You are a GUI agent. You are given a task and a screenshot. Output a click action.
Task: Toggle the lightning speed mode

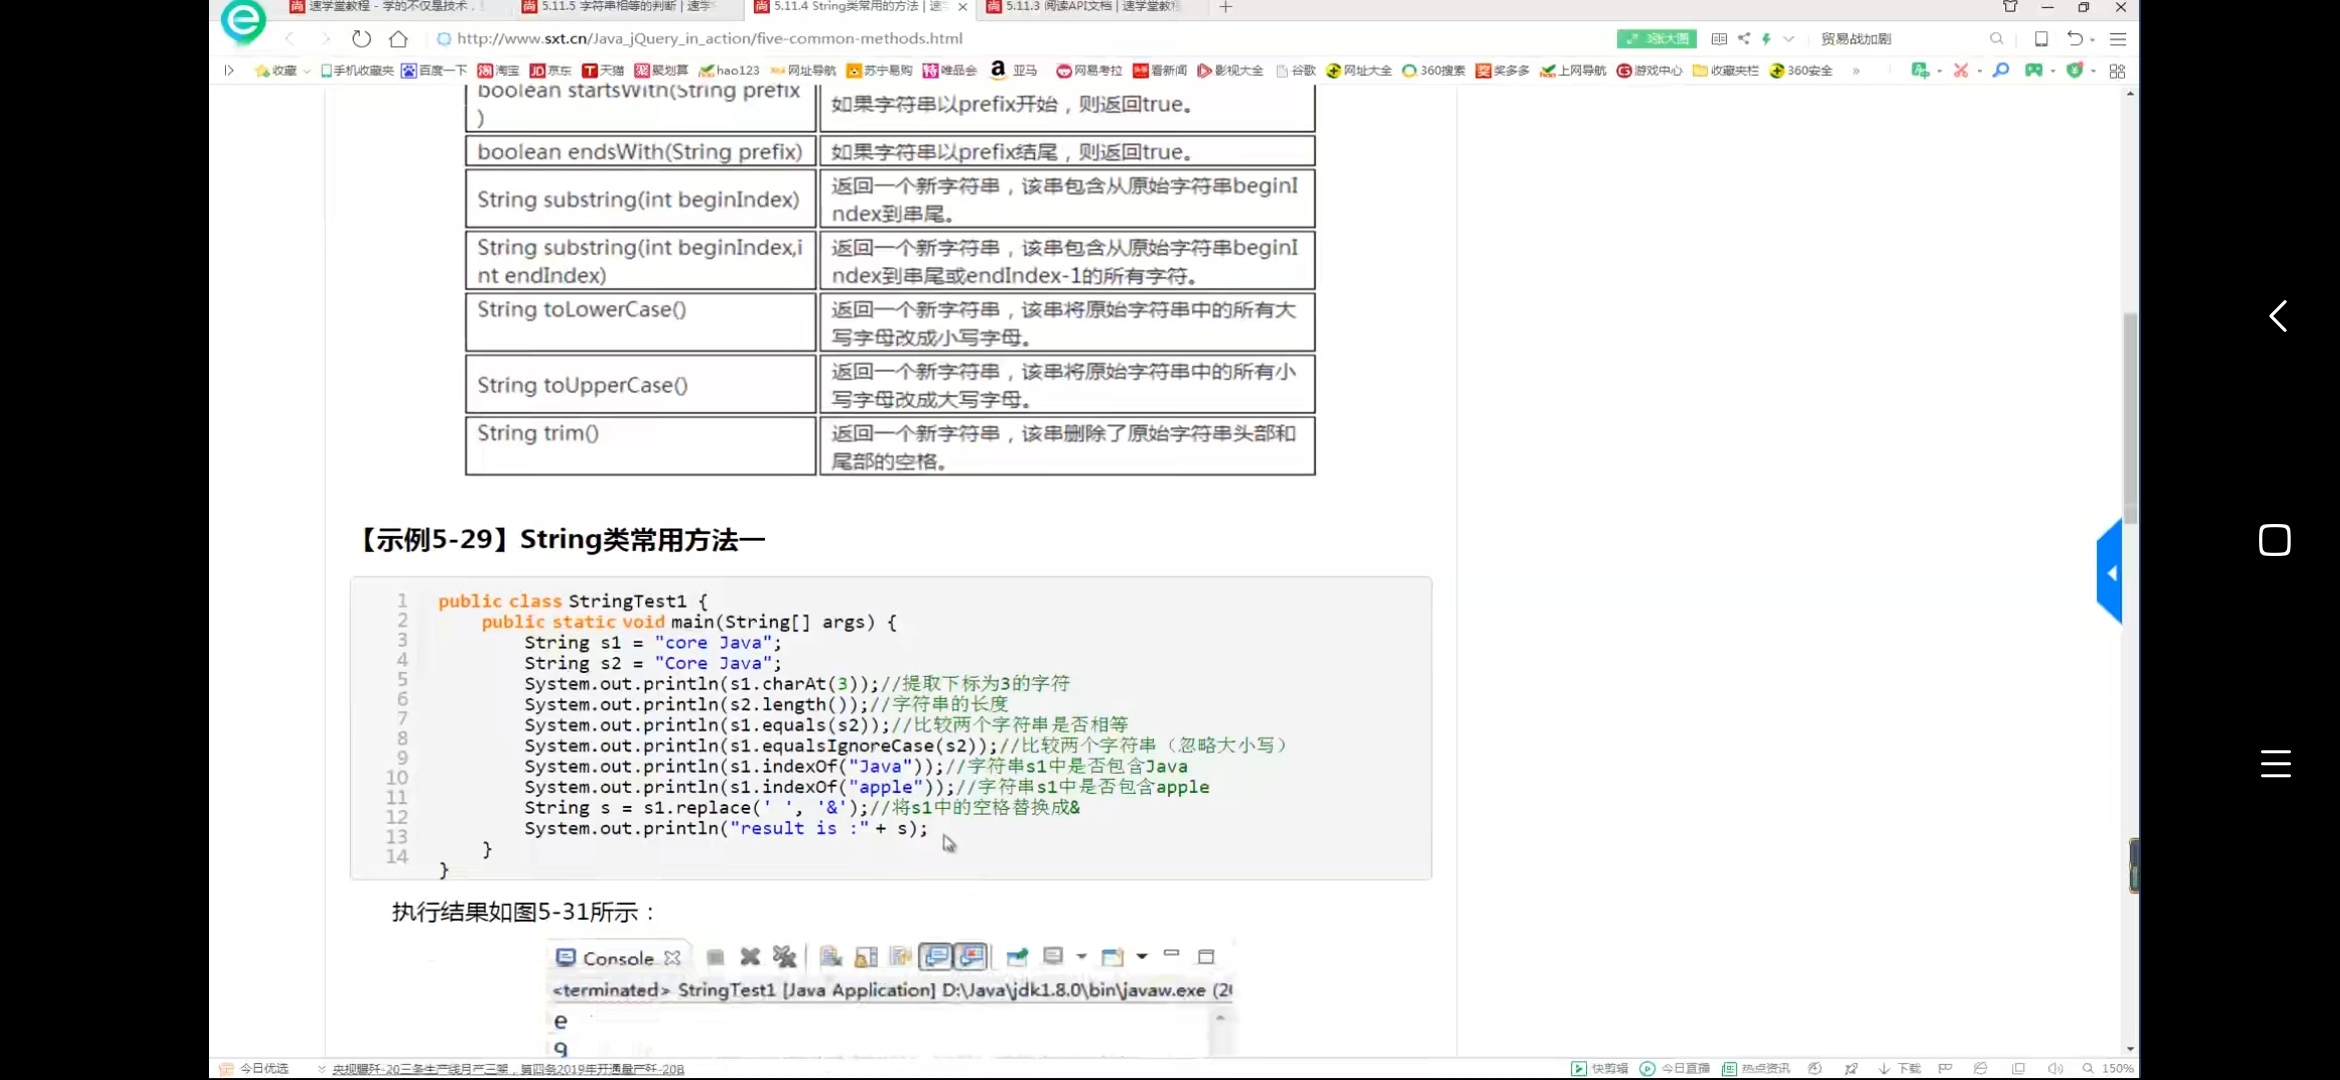point(1766,38)
